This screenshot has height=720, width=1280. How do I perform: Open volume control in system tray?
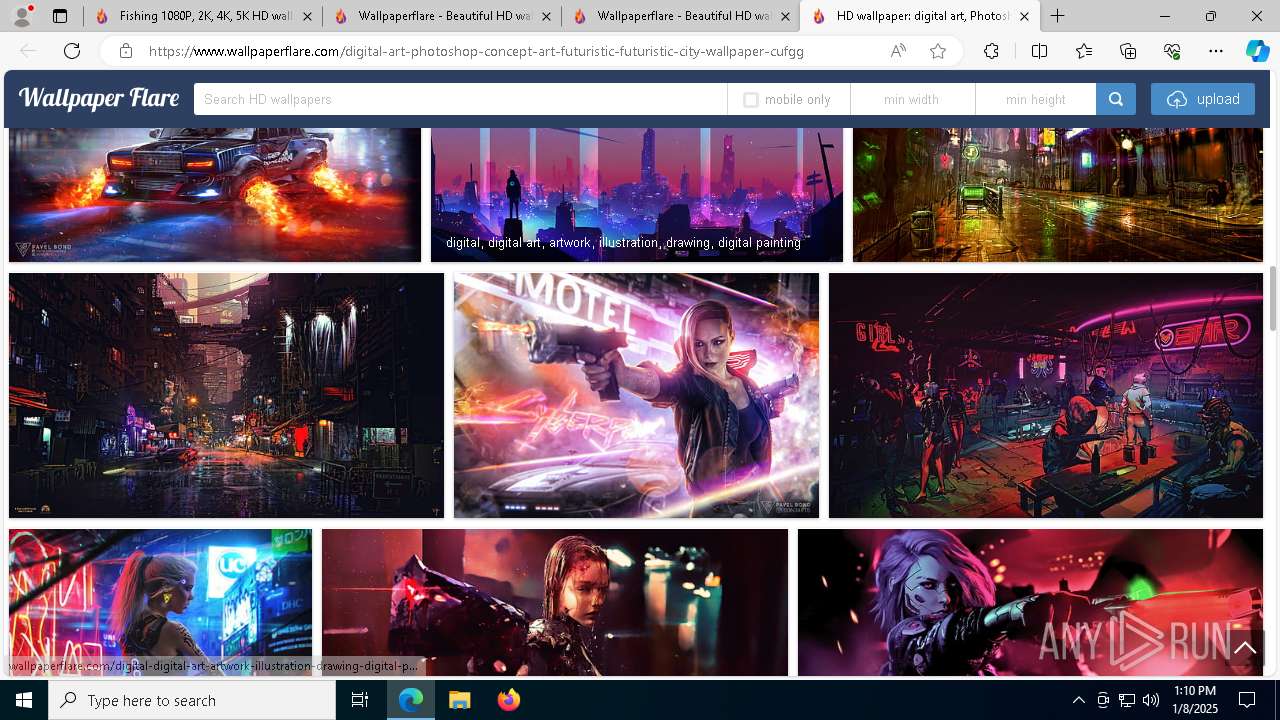pos(1151,700)
